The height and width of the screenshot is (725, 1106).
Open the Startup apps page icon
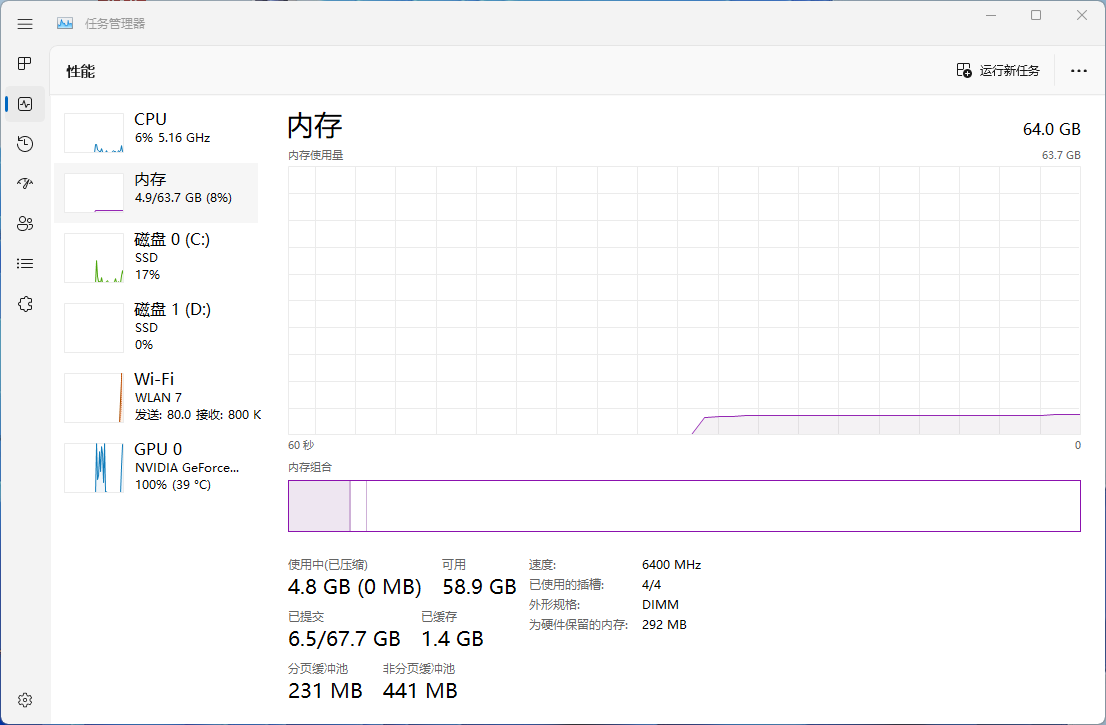[x=25, y=184]
